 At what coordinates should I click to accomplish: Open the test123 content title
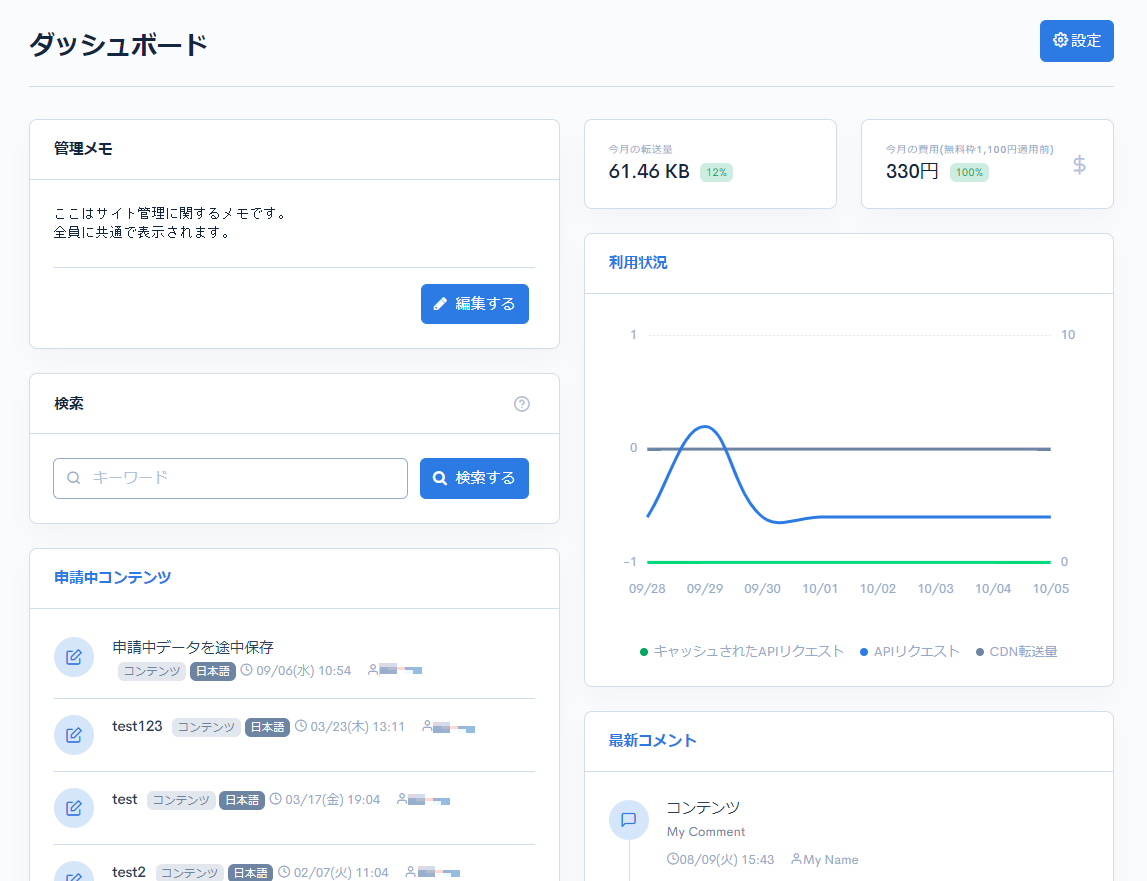click(137, 726)
